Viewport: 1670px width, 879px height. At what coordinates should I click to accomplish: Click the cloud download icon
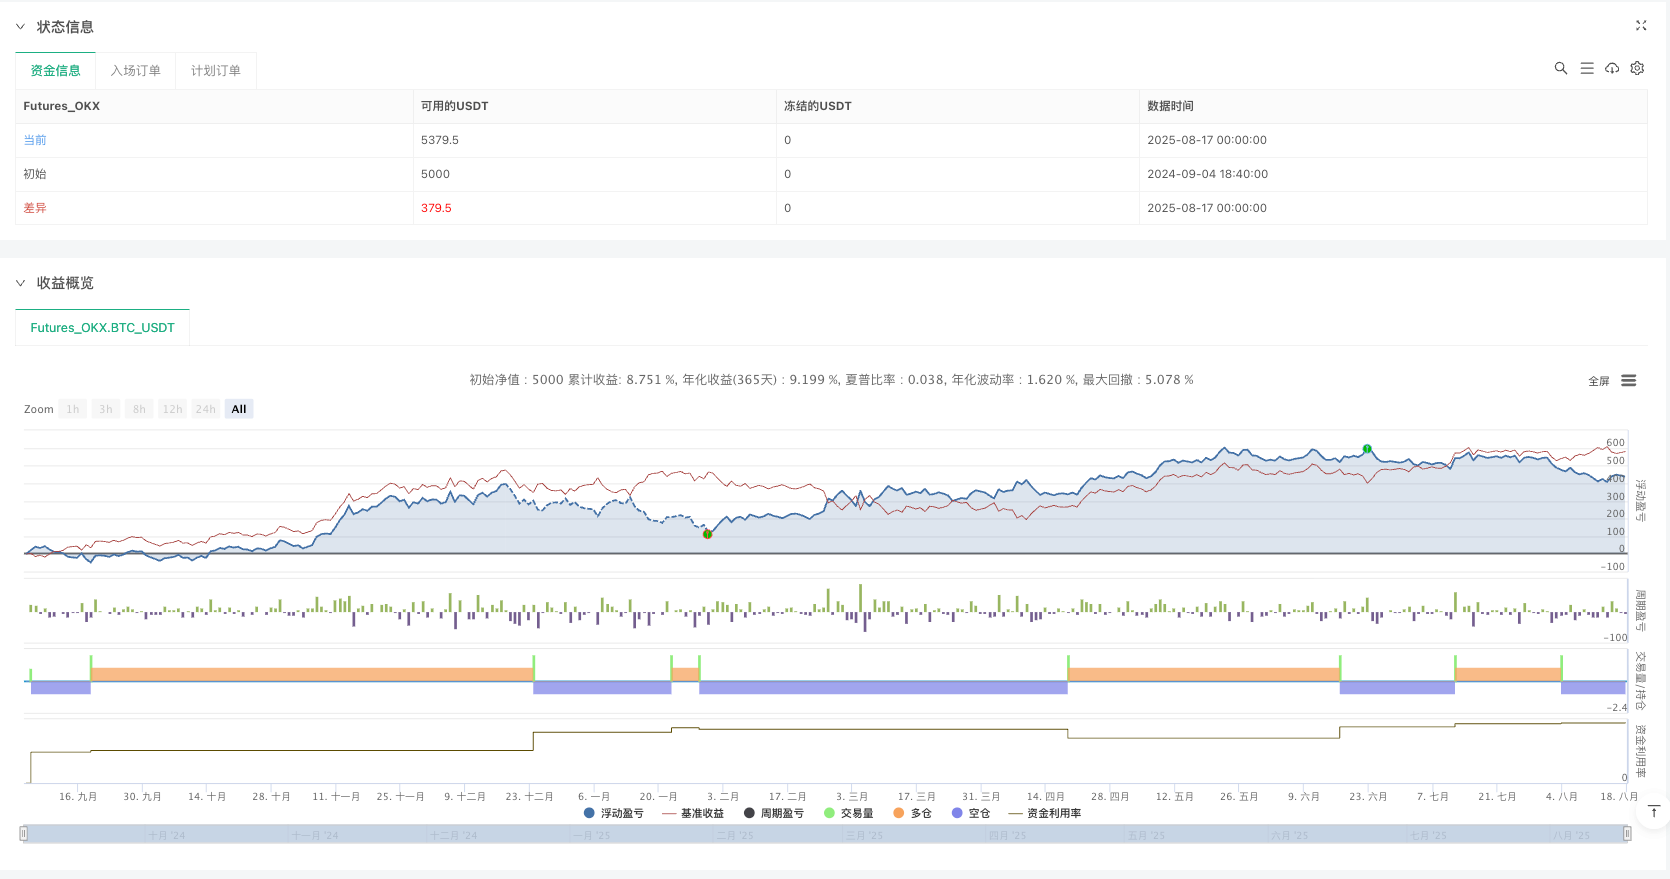pyautogui.click(x=1612, y=68)
